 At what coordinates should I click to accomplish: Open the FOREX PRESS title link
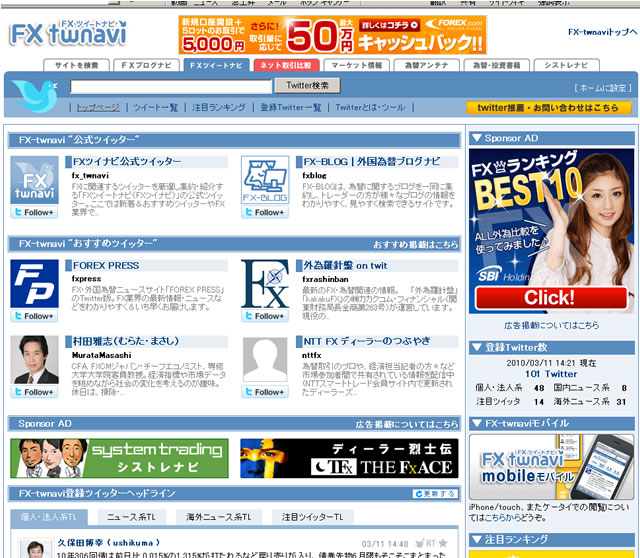tap(106, 265)
